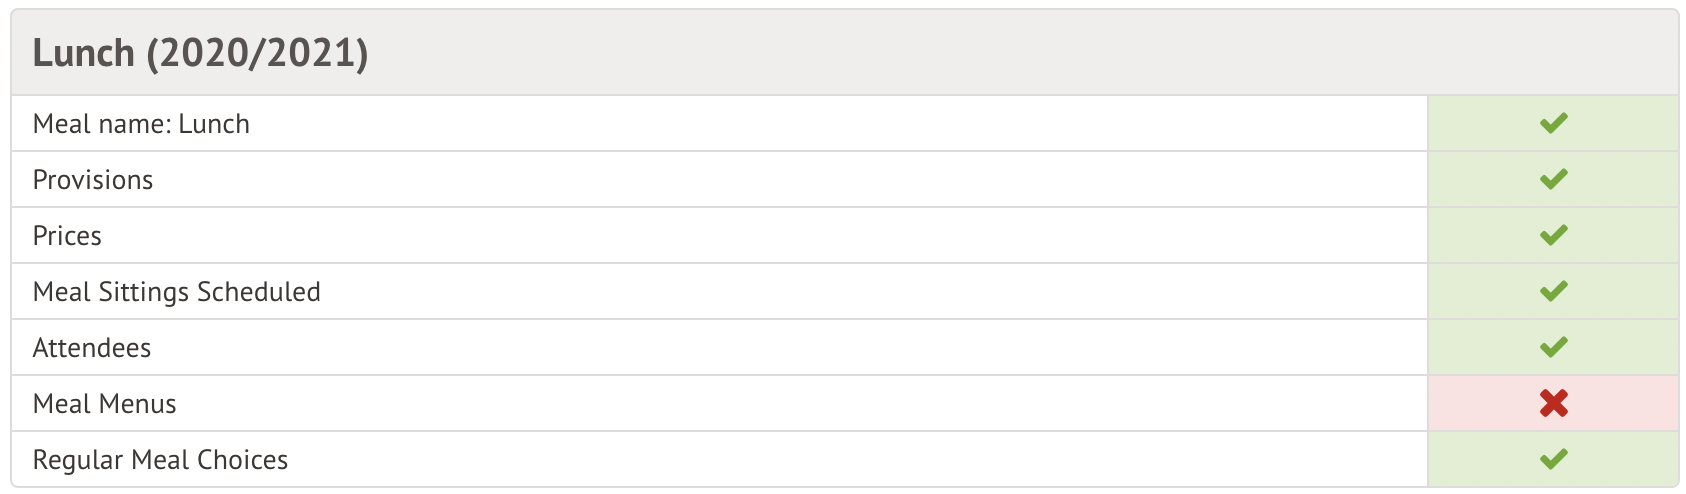Click the Meal Sittings Scheduled checkmark
Viewport: 1686px width, 494px height.
(x=1553, y=291)
